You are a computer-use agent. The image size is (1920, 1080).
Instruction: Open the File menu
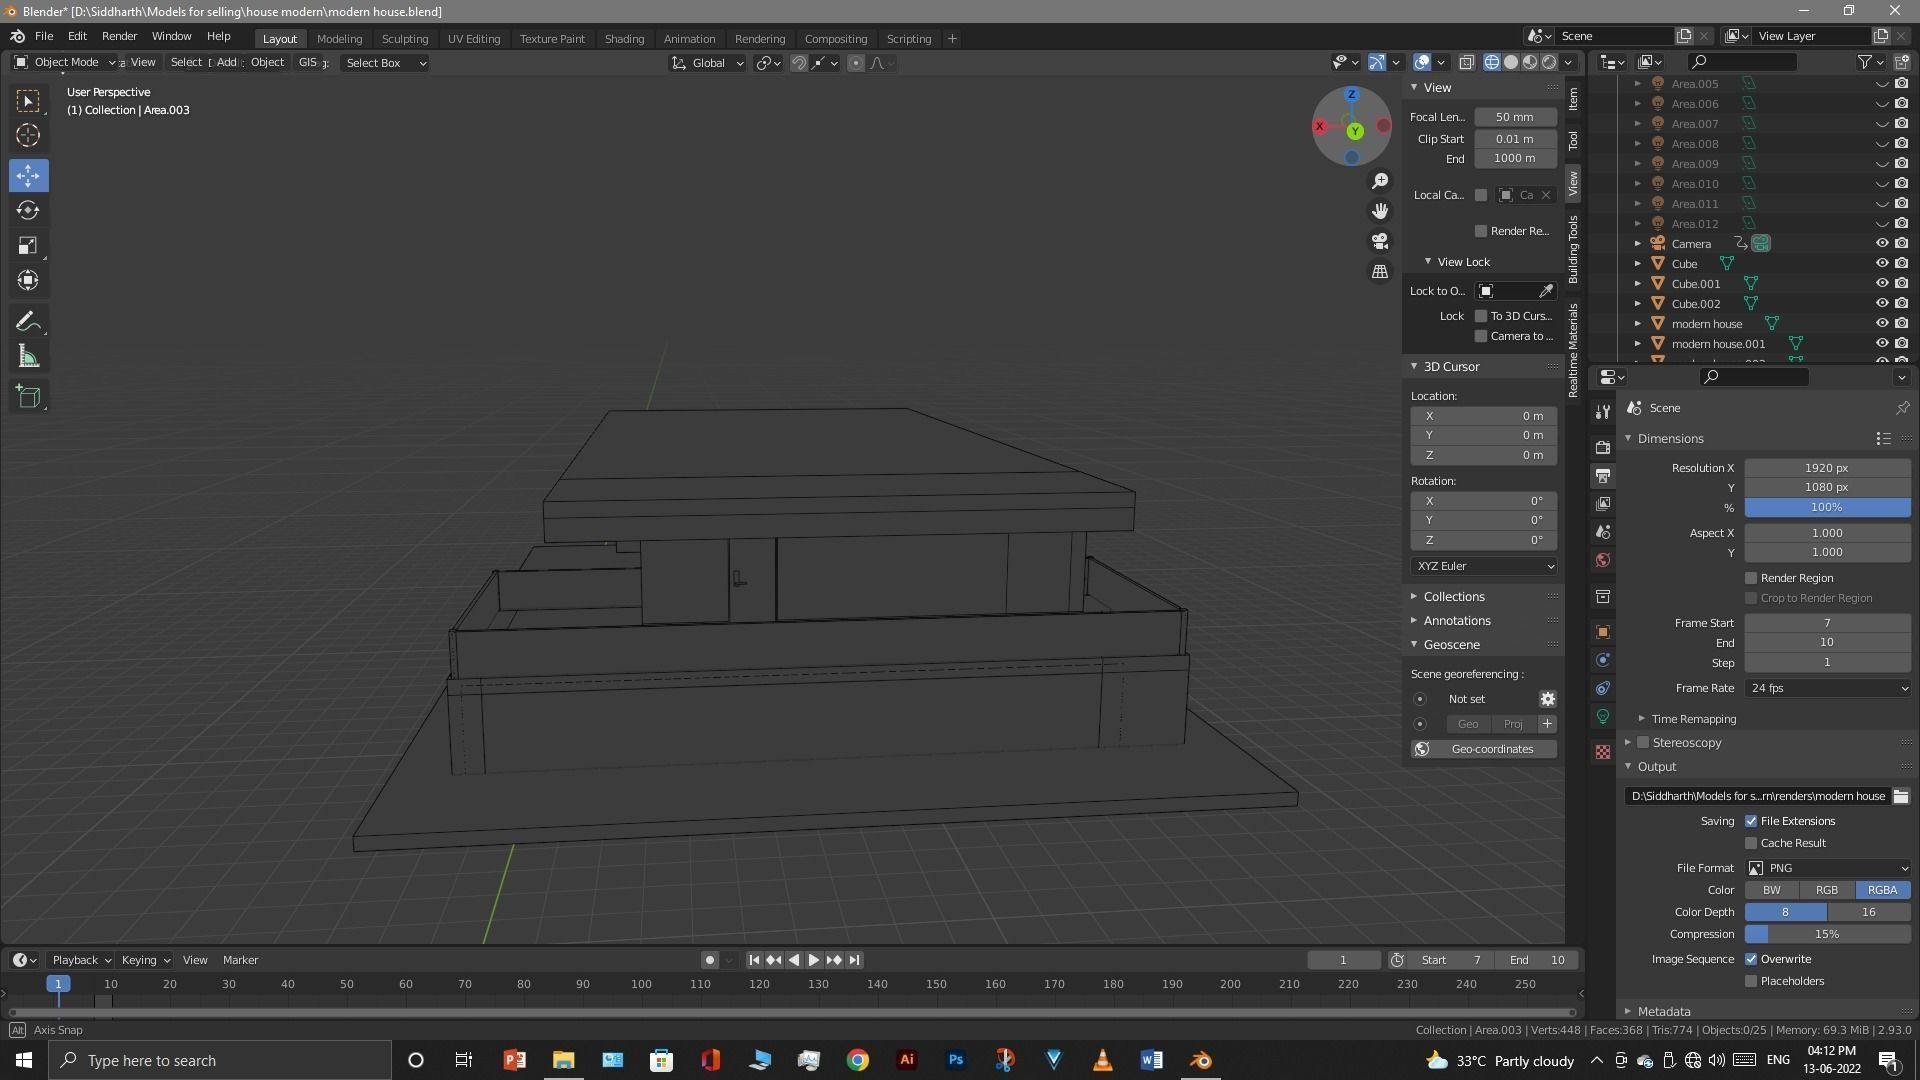tap(44, 36)
